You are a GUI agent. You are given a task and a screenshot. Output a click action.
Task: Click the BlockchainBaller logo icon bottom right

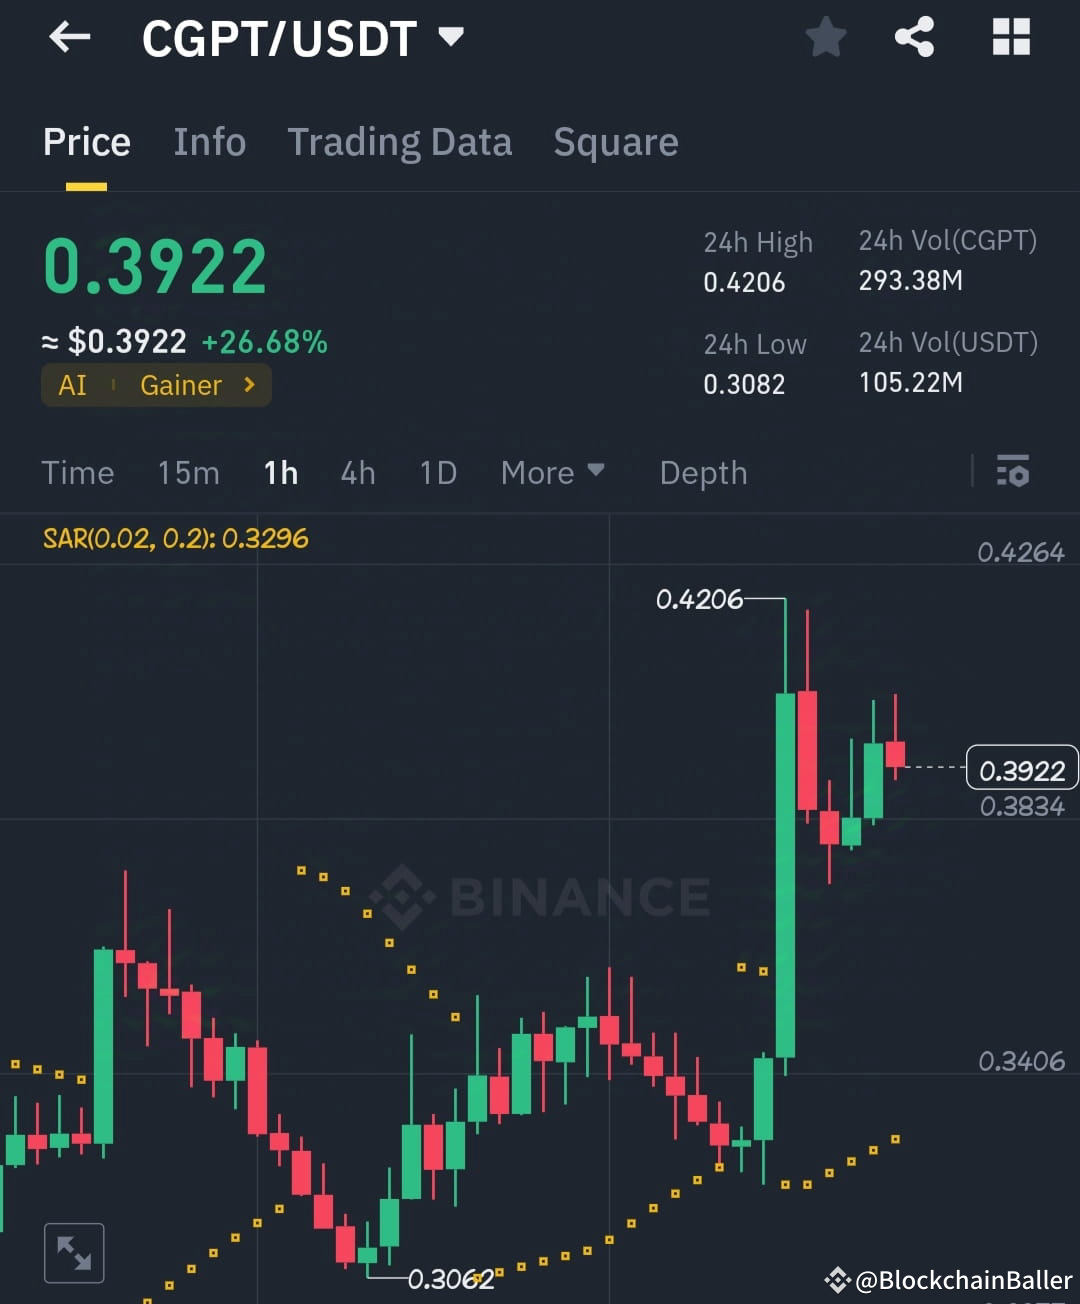(x=836, y=1278)
